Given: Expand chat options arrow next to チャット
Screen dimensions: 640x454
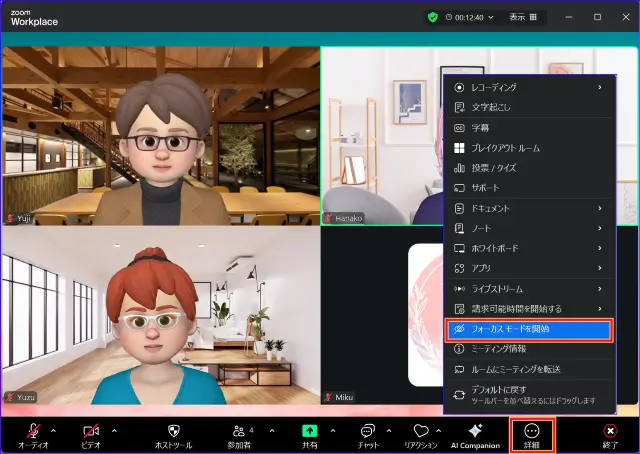Looking at the screenshot, I should (389, 431).
